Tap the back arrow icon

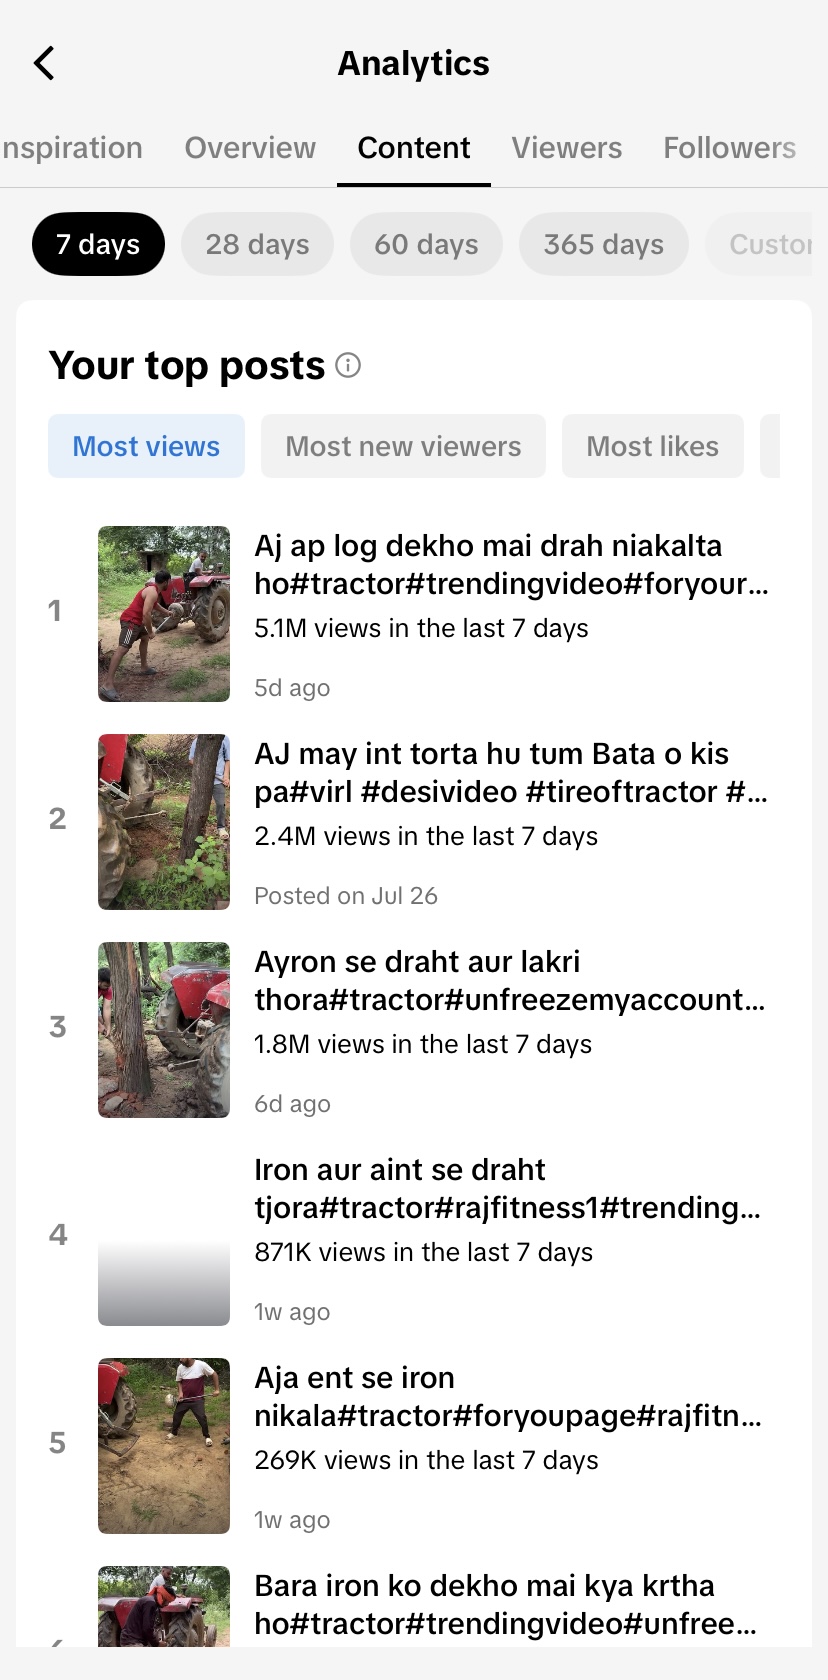(44, 63)
